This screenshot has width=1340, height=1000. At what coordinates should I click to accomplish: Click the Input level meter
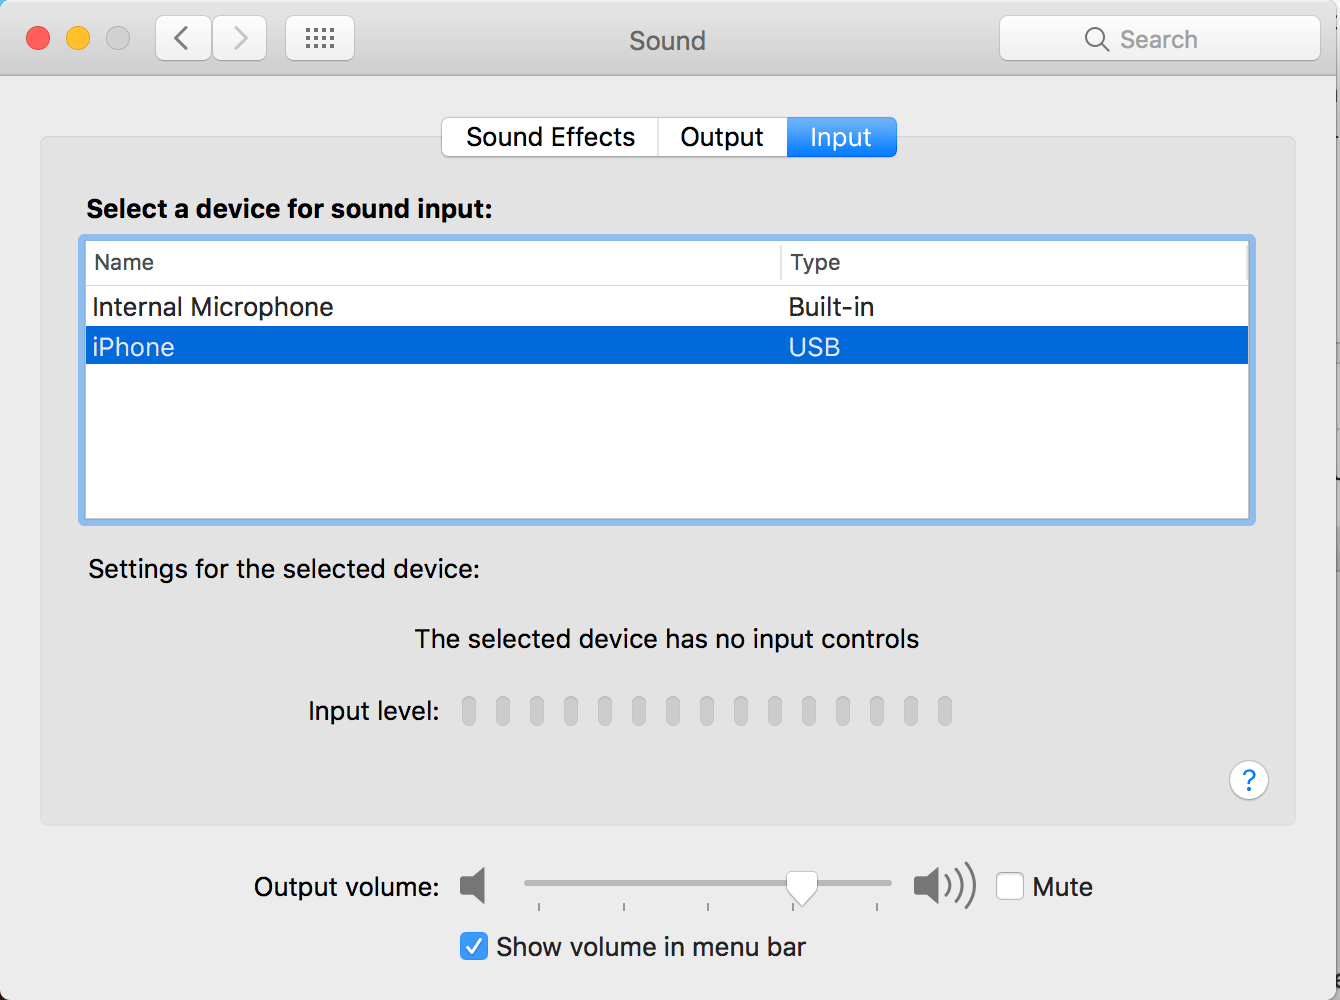707,710
